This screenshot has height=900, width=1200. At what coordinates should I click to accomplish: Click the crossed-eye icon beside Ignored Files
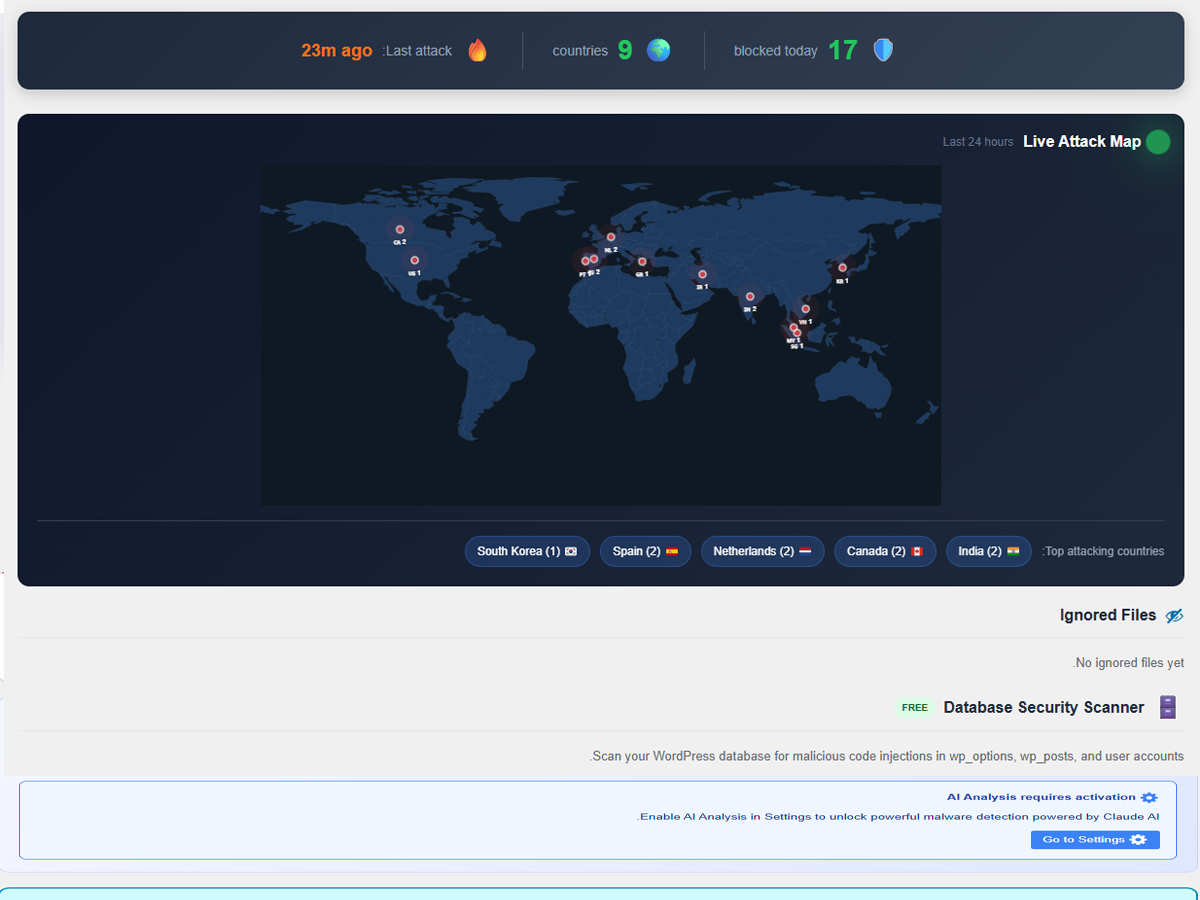(x=1174, y=616)
